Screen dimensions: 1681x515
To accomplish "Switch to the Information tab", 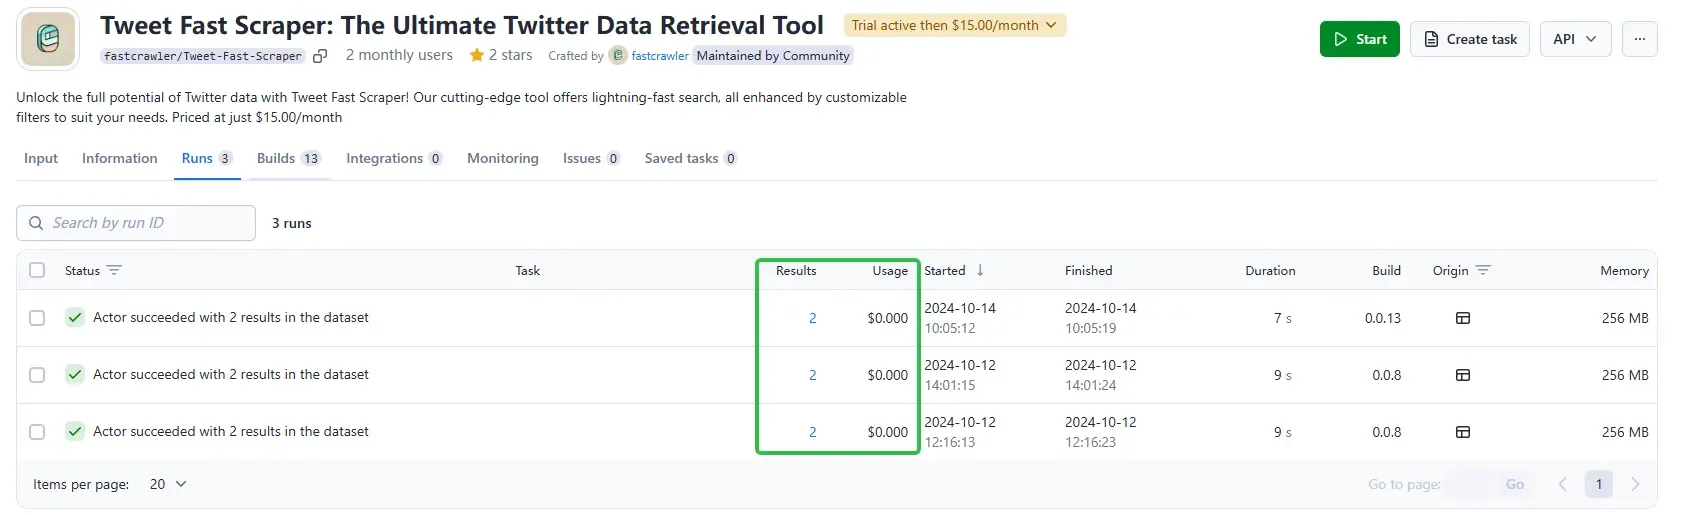I will click(120, 158).
